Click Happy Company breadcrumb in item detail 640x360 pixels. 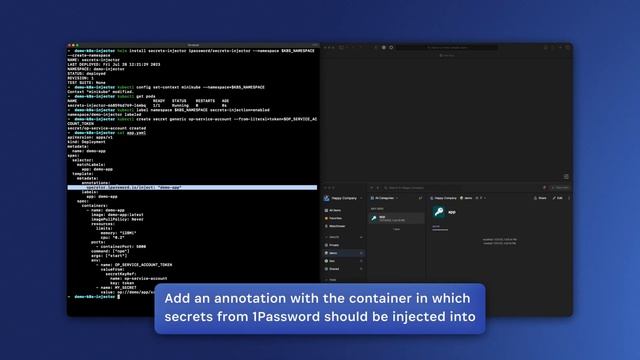443,198
